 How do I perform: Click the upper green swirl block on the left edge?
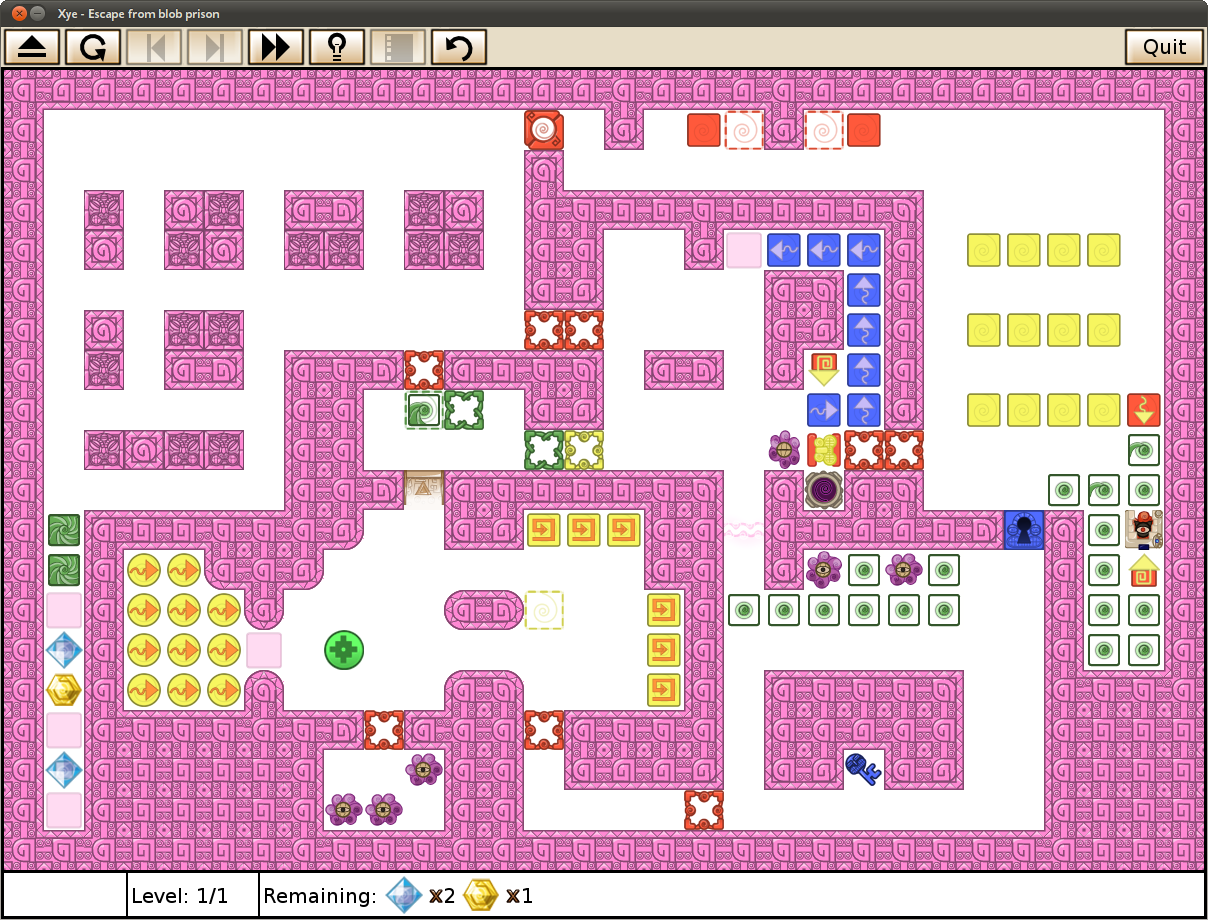(x=64, y=530)
